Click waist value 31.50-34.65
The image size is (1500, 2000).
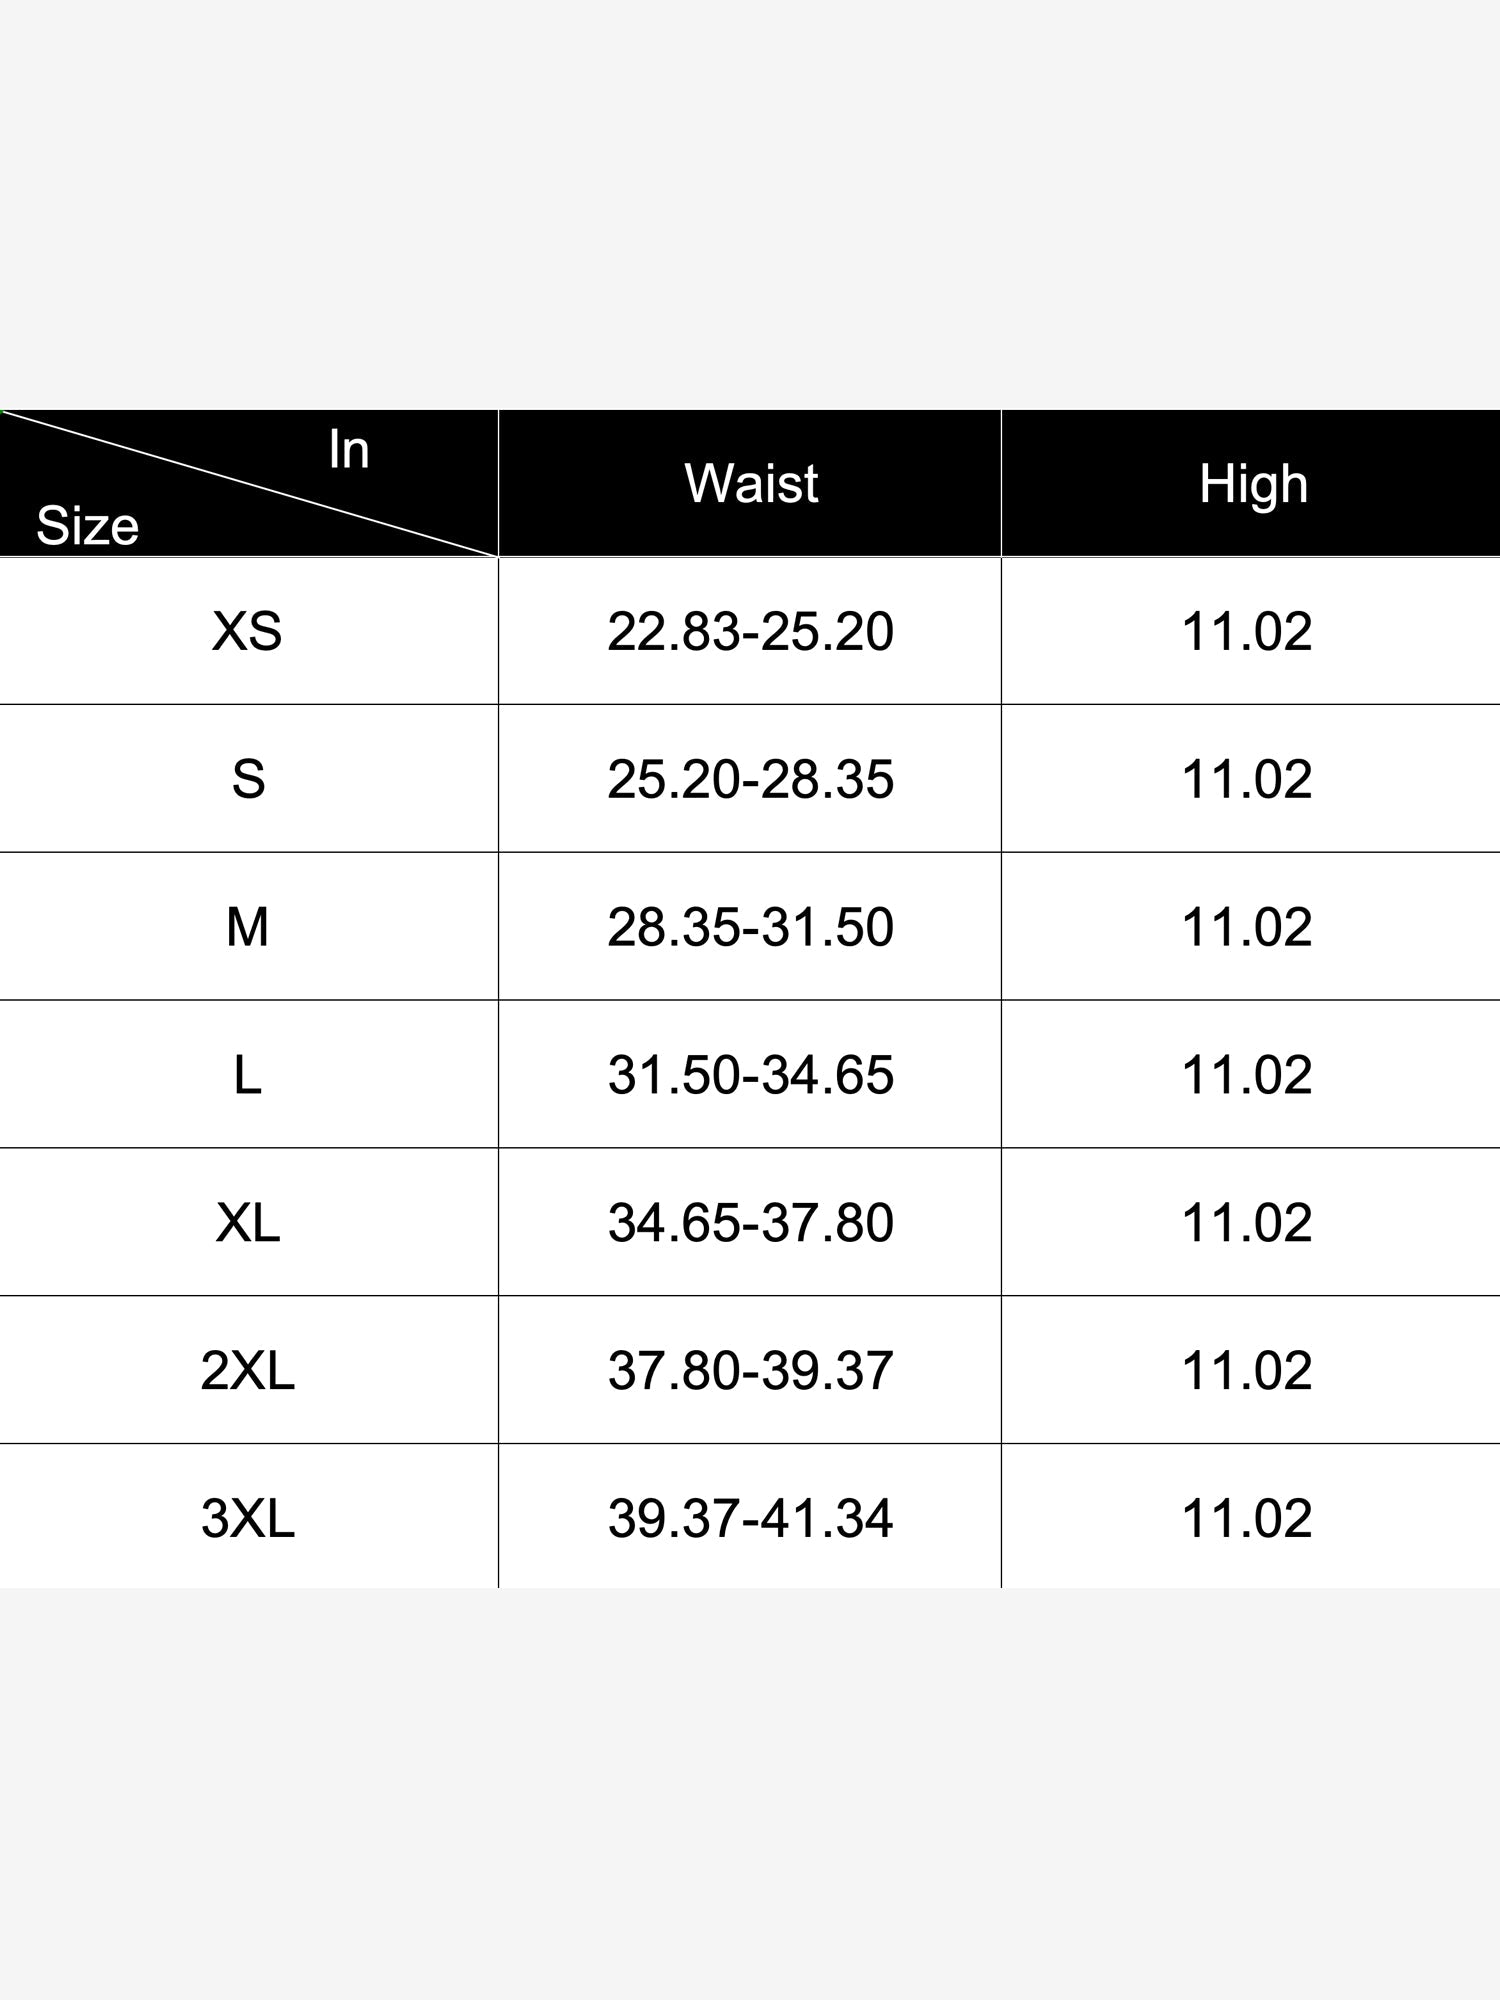750,1075
